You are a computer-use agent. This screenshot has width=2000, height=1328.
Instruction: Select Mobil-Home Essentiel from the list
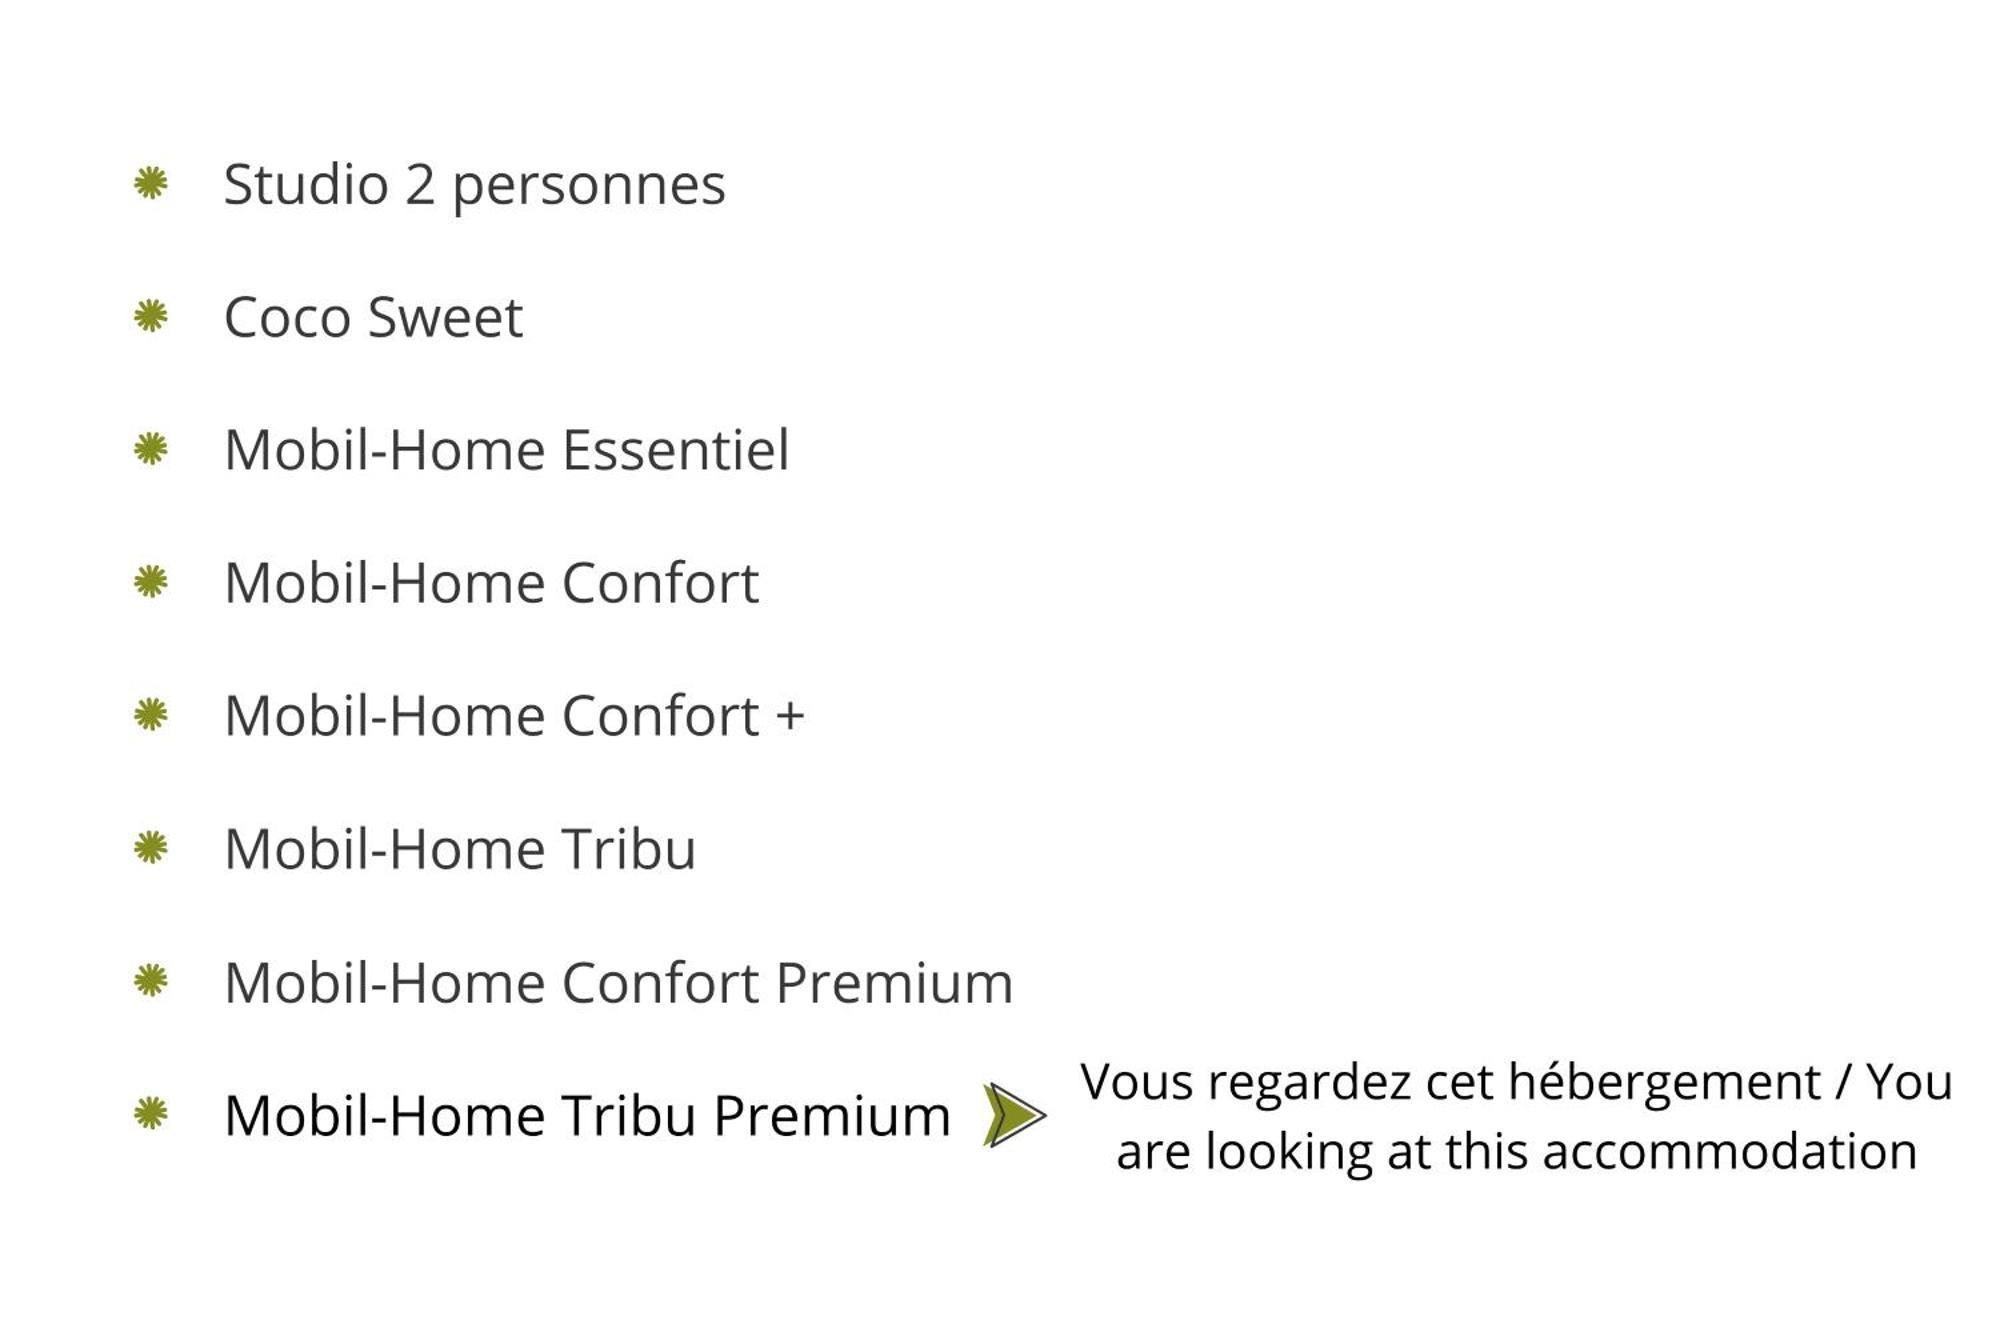pos(506,450)
